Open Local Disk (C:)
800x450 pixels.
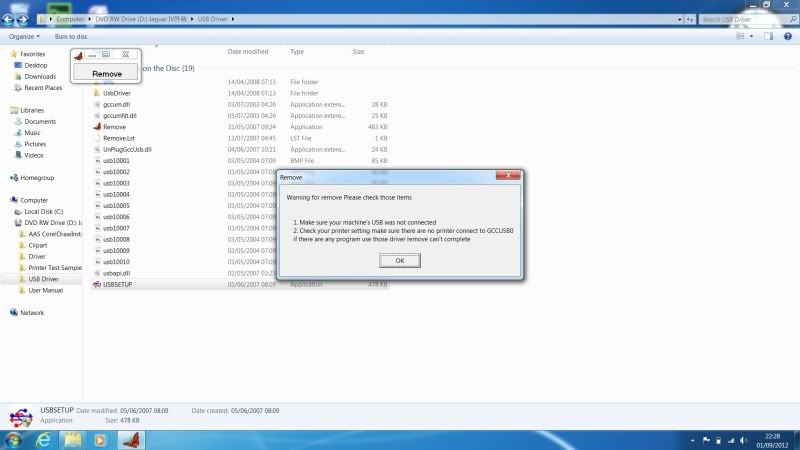(x=43, y=211)
